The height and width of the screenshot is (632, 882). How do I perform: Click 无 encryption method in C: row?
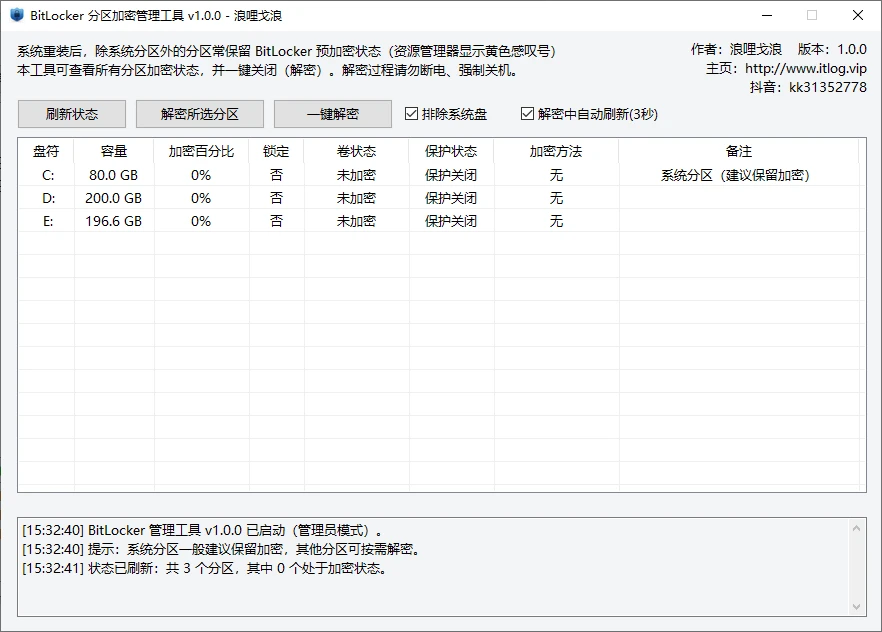tap(556, 175)
